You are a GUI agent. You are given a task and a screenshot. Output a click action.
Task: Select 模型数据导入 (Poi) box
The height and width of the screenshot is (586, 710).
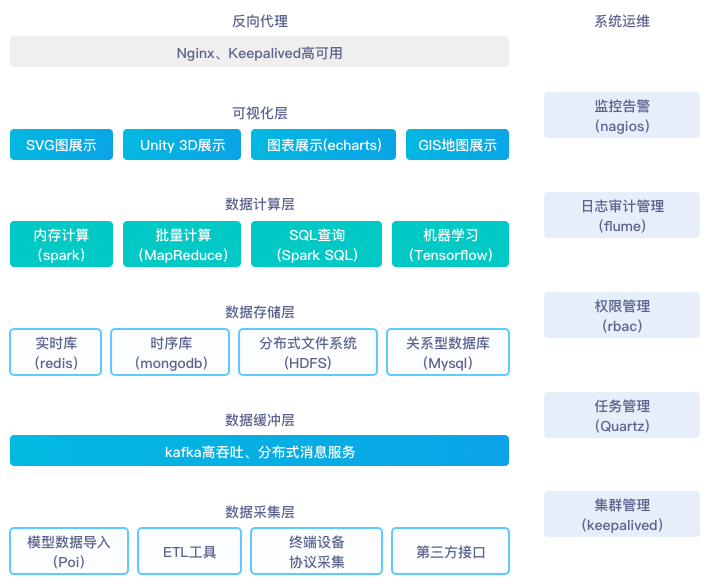tap(69, 552)
